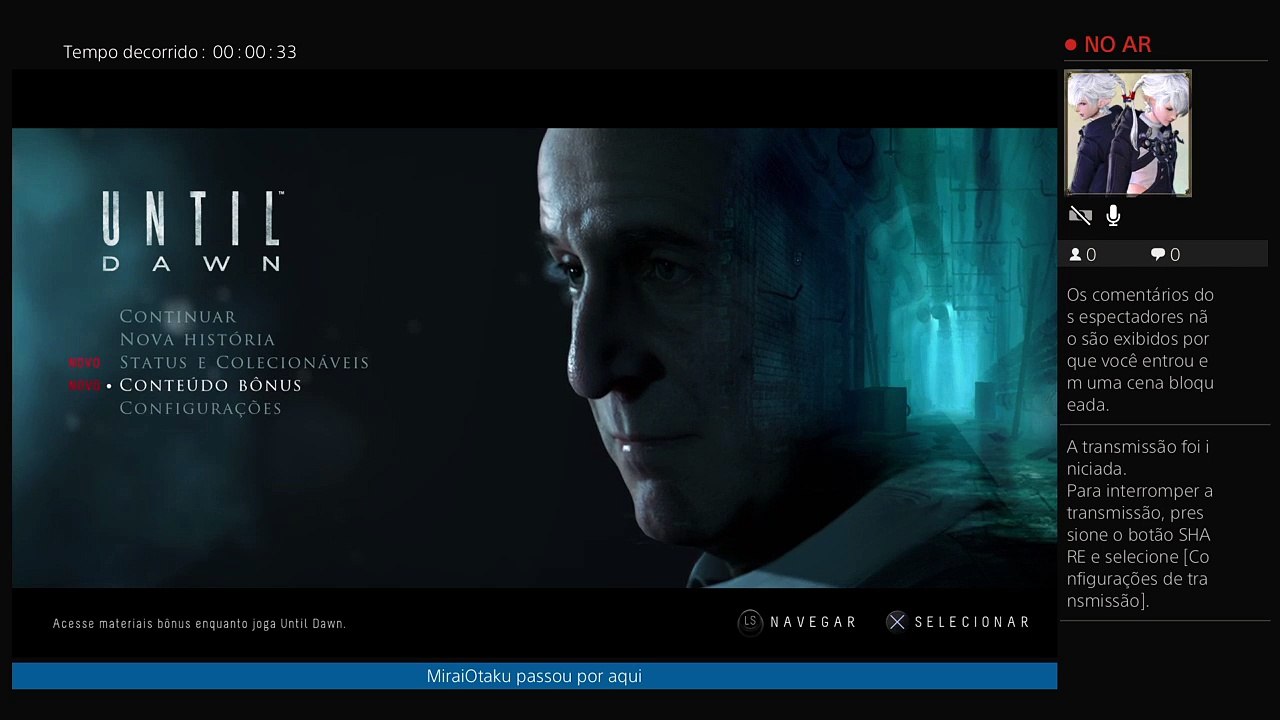
Task: Click the LS navegar stick icon
Action: pyautogui.click(x=750, y=622)
